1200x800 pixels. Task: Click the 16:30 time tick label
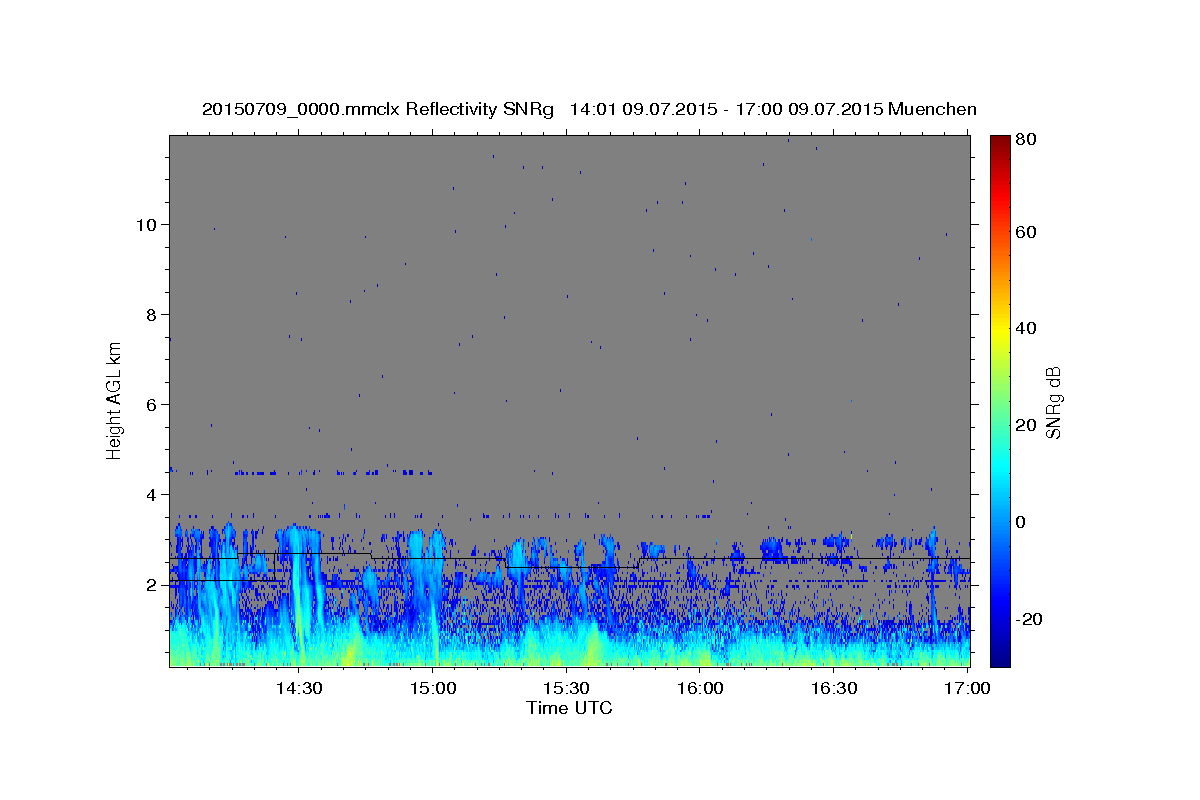(834, 688)
